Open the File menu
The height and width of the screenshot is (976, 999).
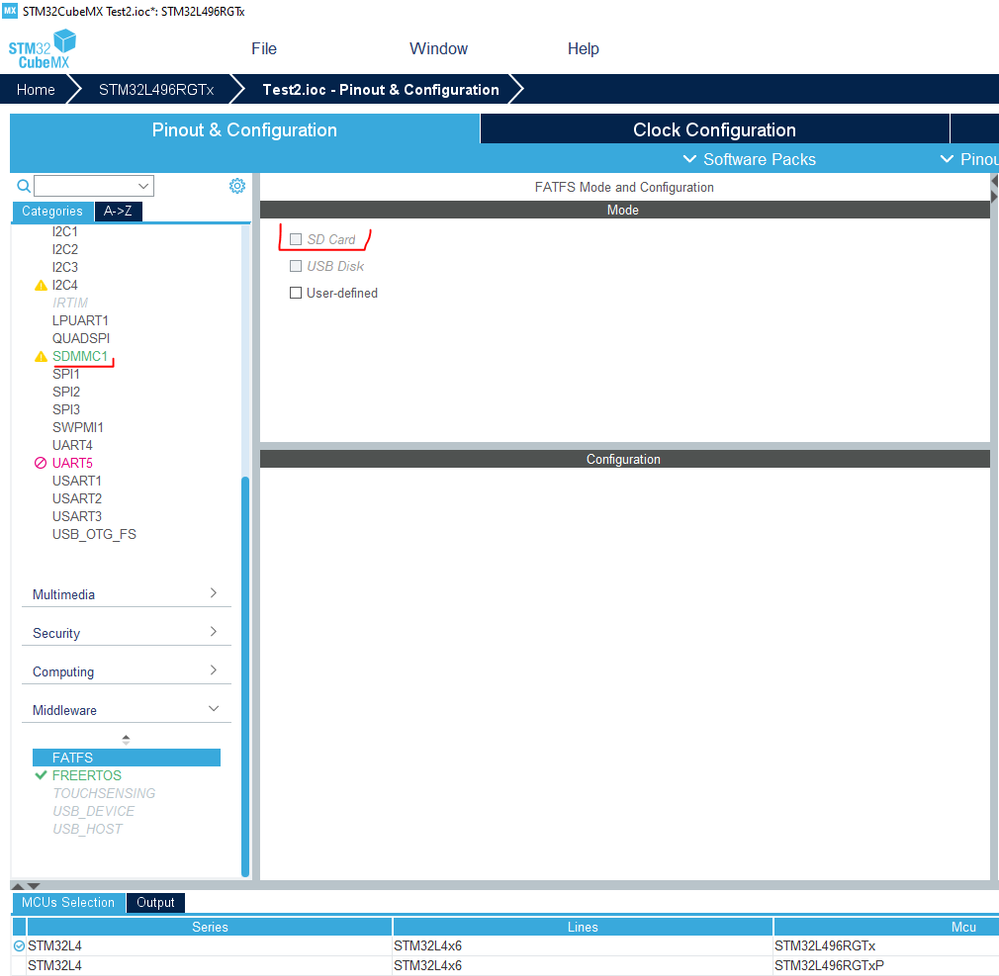click(x=264, y=48)
